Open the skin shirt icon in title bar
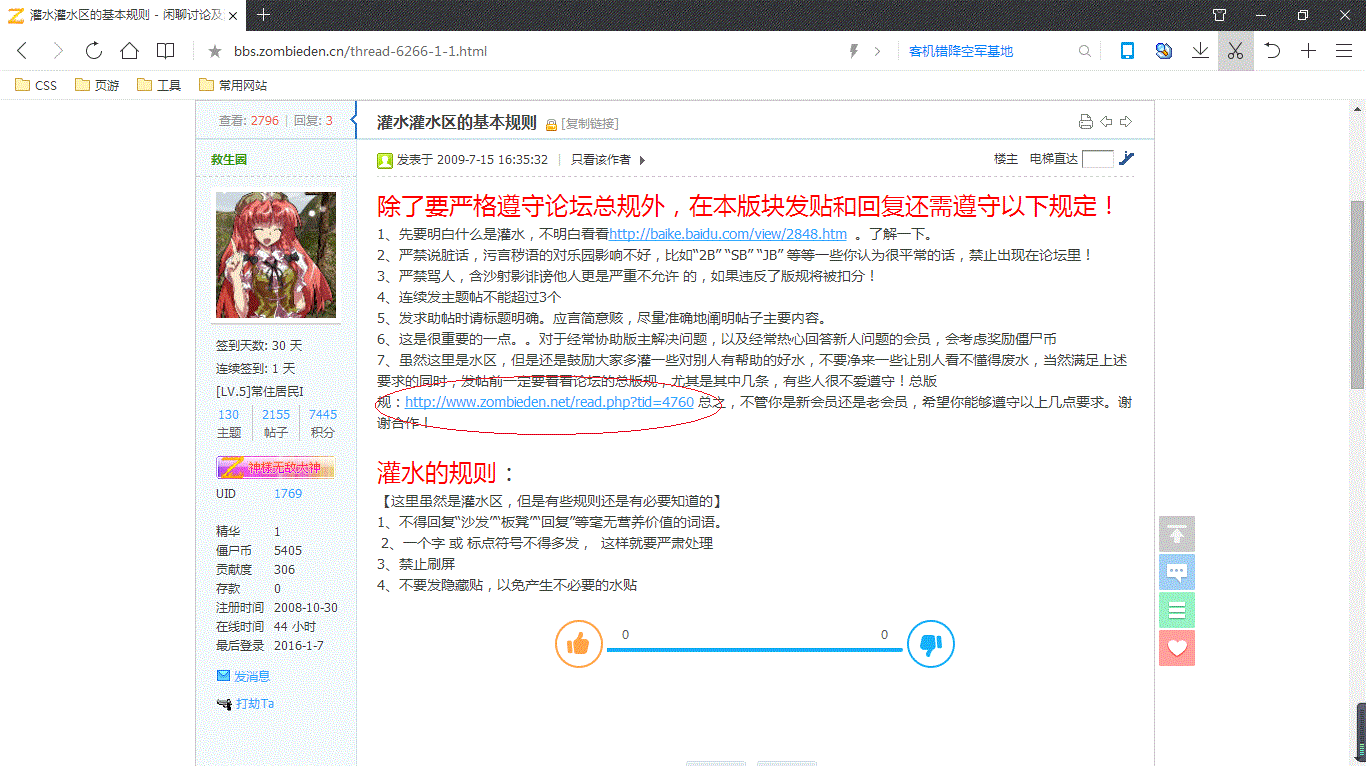 point(1220,15)
